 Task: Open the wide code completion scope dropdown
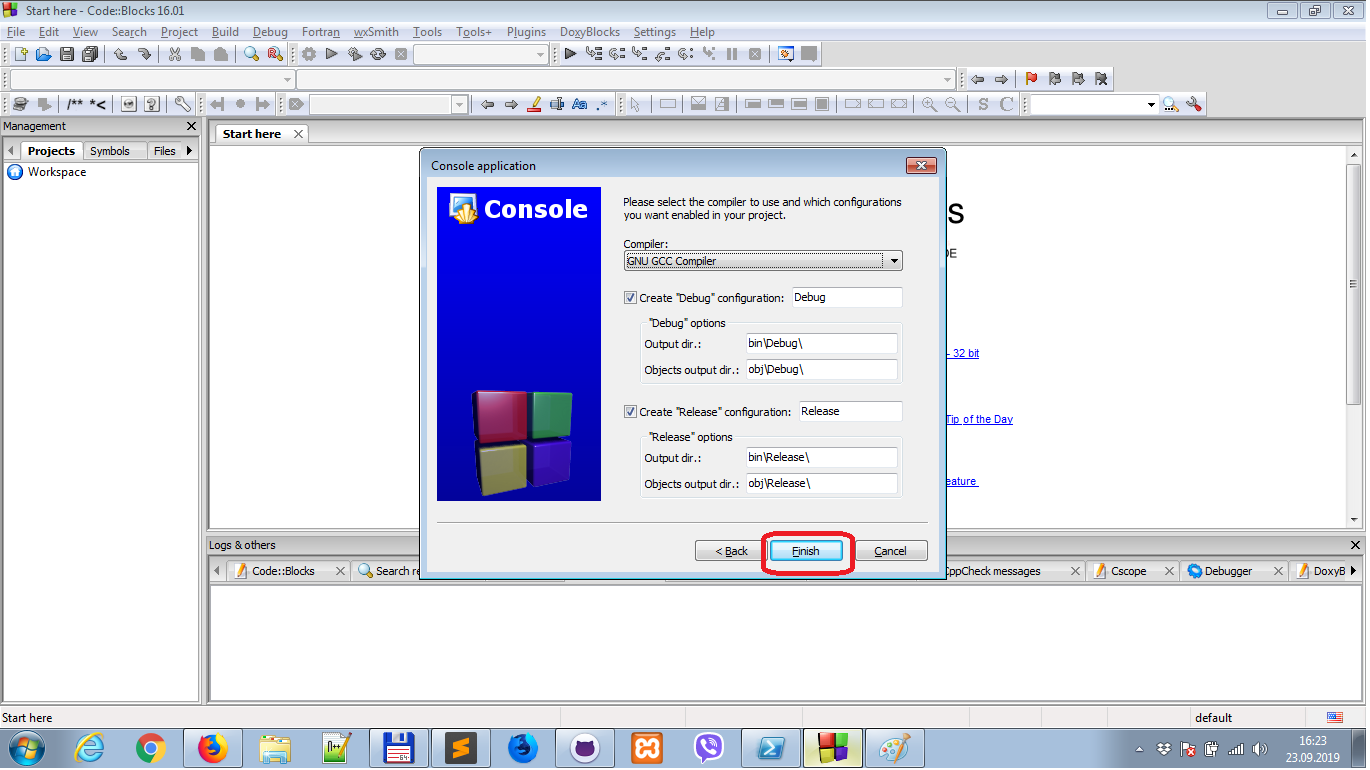948,79
